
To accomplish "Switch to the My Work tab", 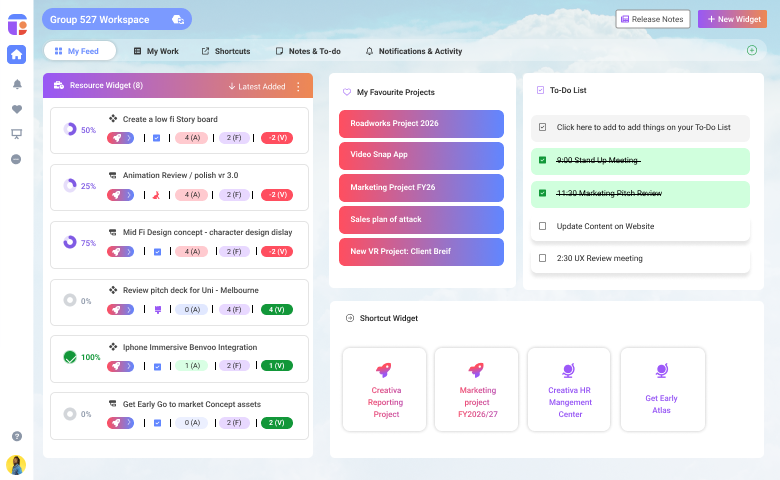I will point(155,51).
